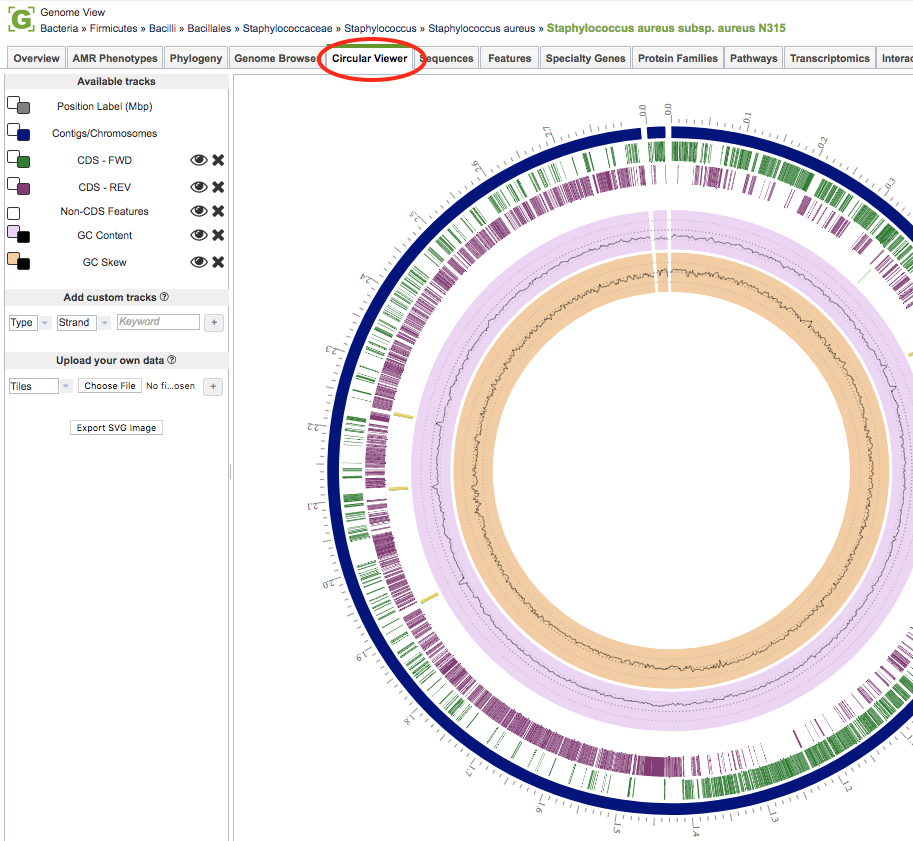This screenshot has width=913, height=841.
Task: Open help icon beside Add custom tracks
Action: (x=164, y=297)
